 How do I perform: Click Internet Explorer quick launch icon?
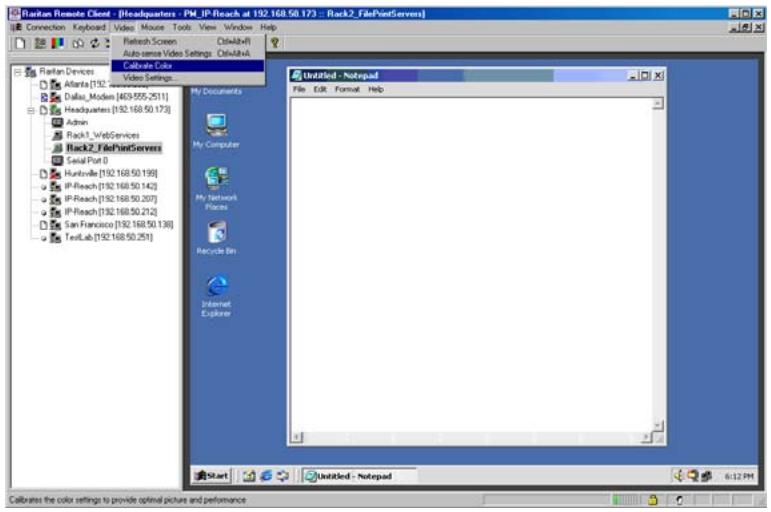coord(266,476)
